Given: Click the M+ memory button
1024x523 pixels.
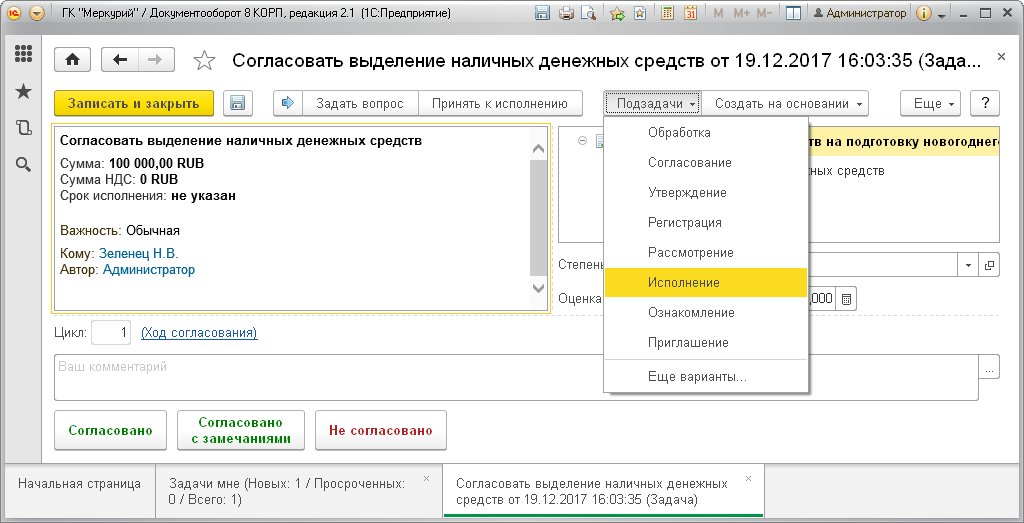Looking at the screenshot, I should (741, 13).
